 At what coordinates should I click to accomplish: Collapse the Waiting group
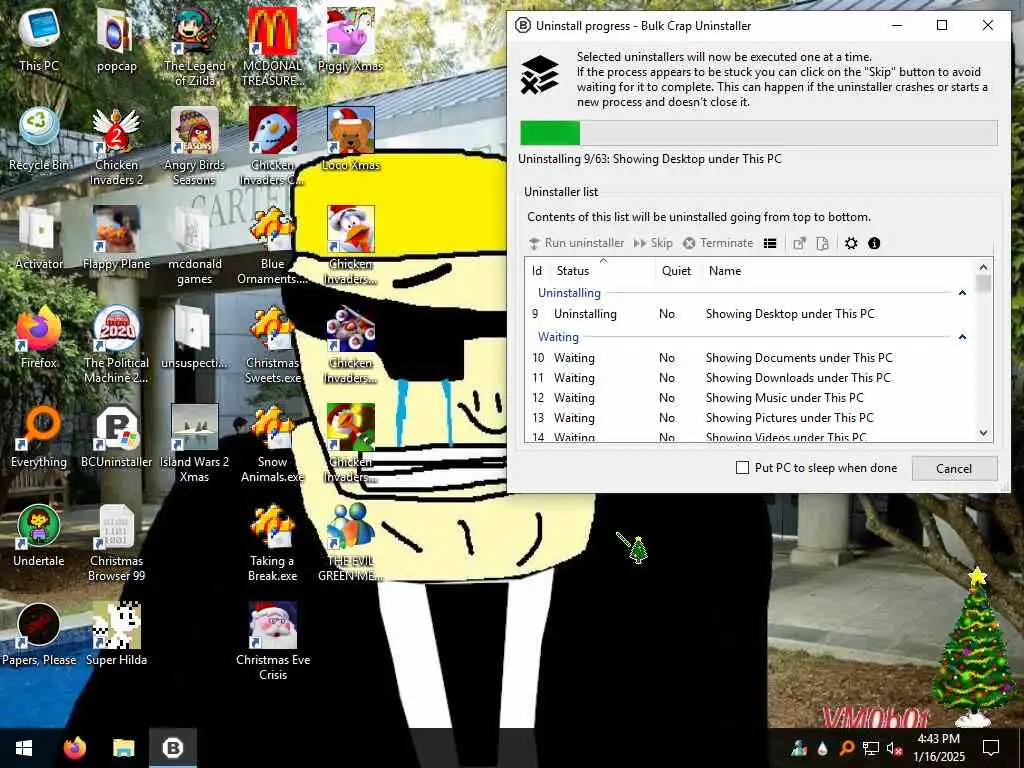click(x=962, y=337)
